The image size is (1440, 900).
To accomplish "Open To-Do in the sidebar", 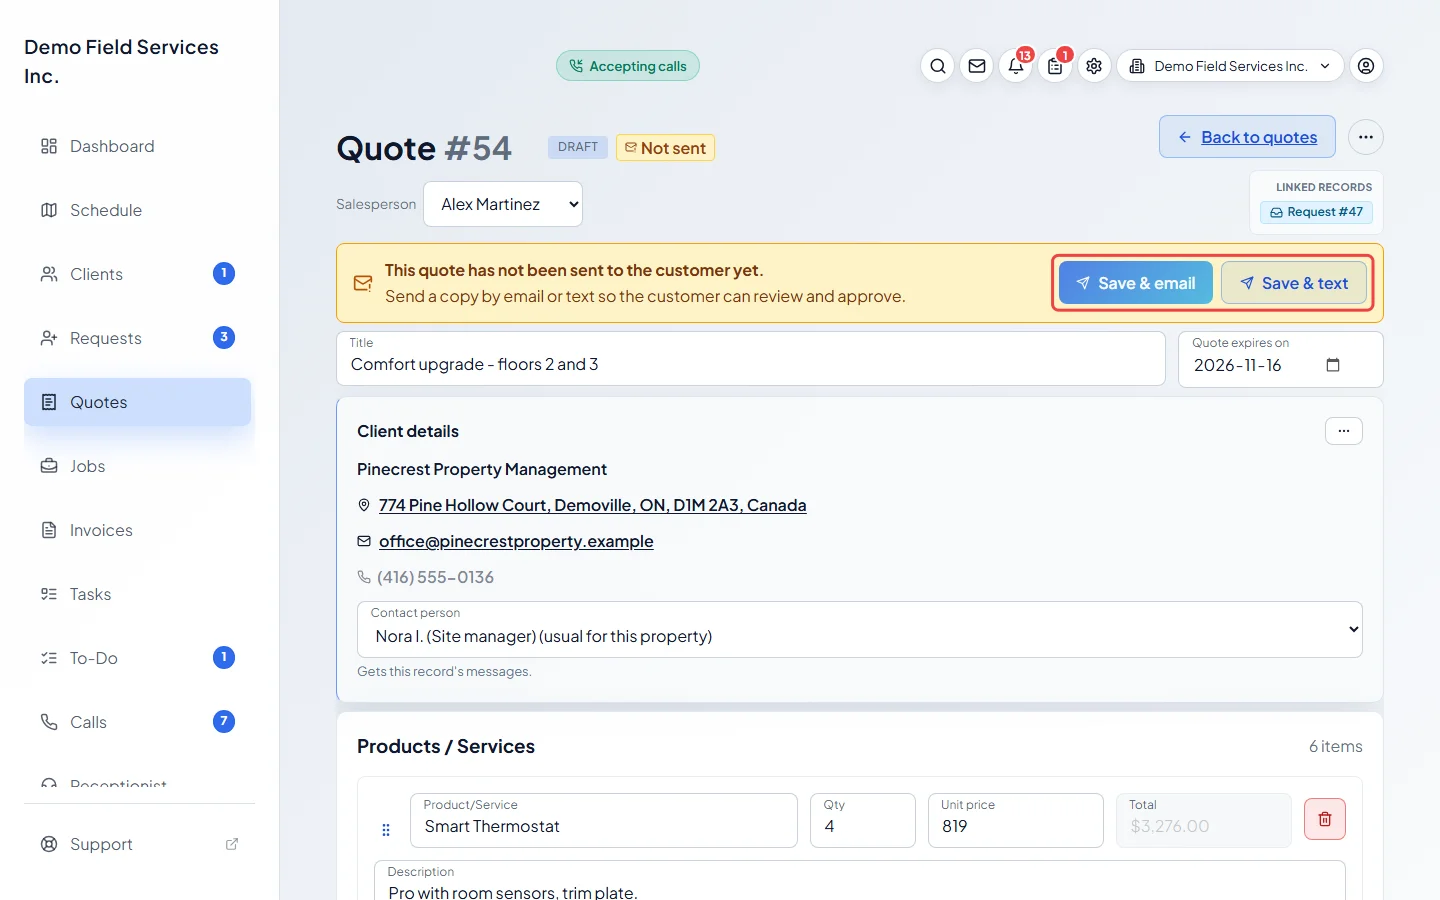I will [138, 658].
